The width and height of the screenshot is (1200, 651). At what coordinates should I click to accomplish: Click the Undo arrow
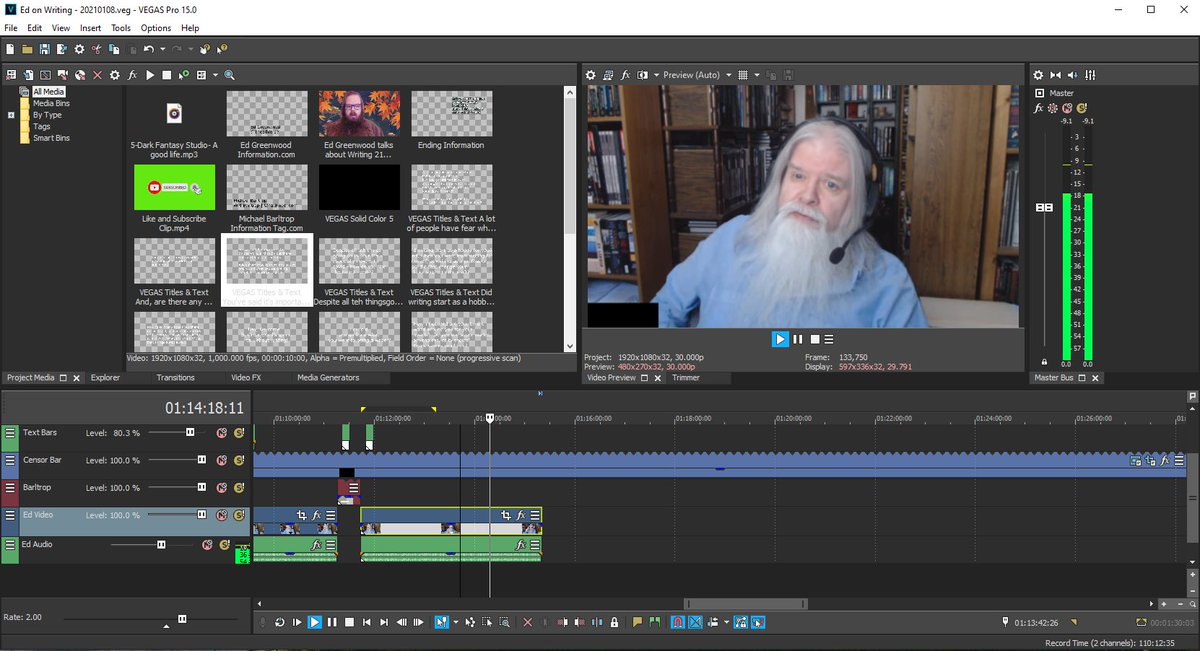(148, 49)
